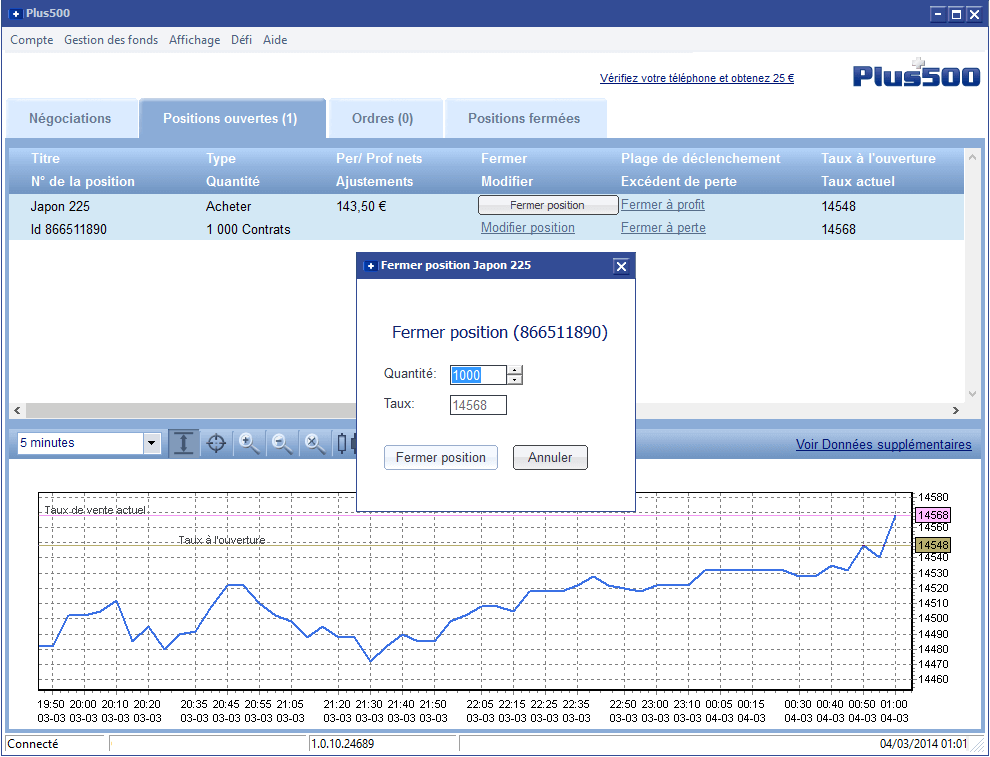Click the up arrow of the positions table scrollbar
The image size is (990, 757).
[972, 157]
